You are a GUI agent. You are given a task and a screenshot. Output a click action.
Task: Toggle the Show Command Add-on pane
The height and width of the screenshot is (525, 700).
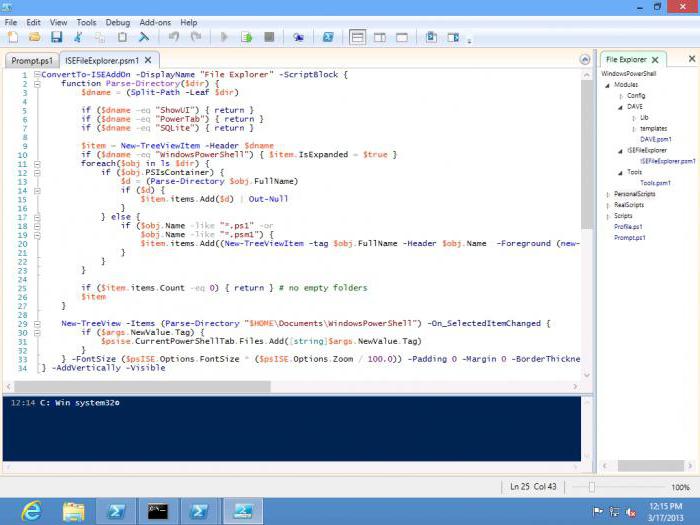[x=453, y=37]
